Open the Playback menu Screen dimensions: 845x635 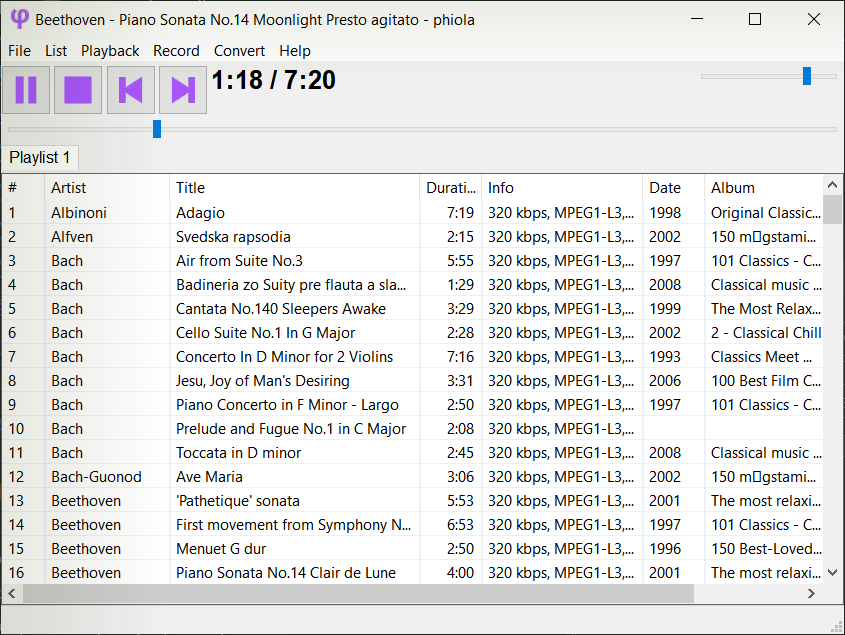(x=110, y=51)
